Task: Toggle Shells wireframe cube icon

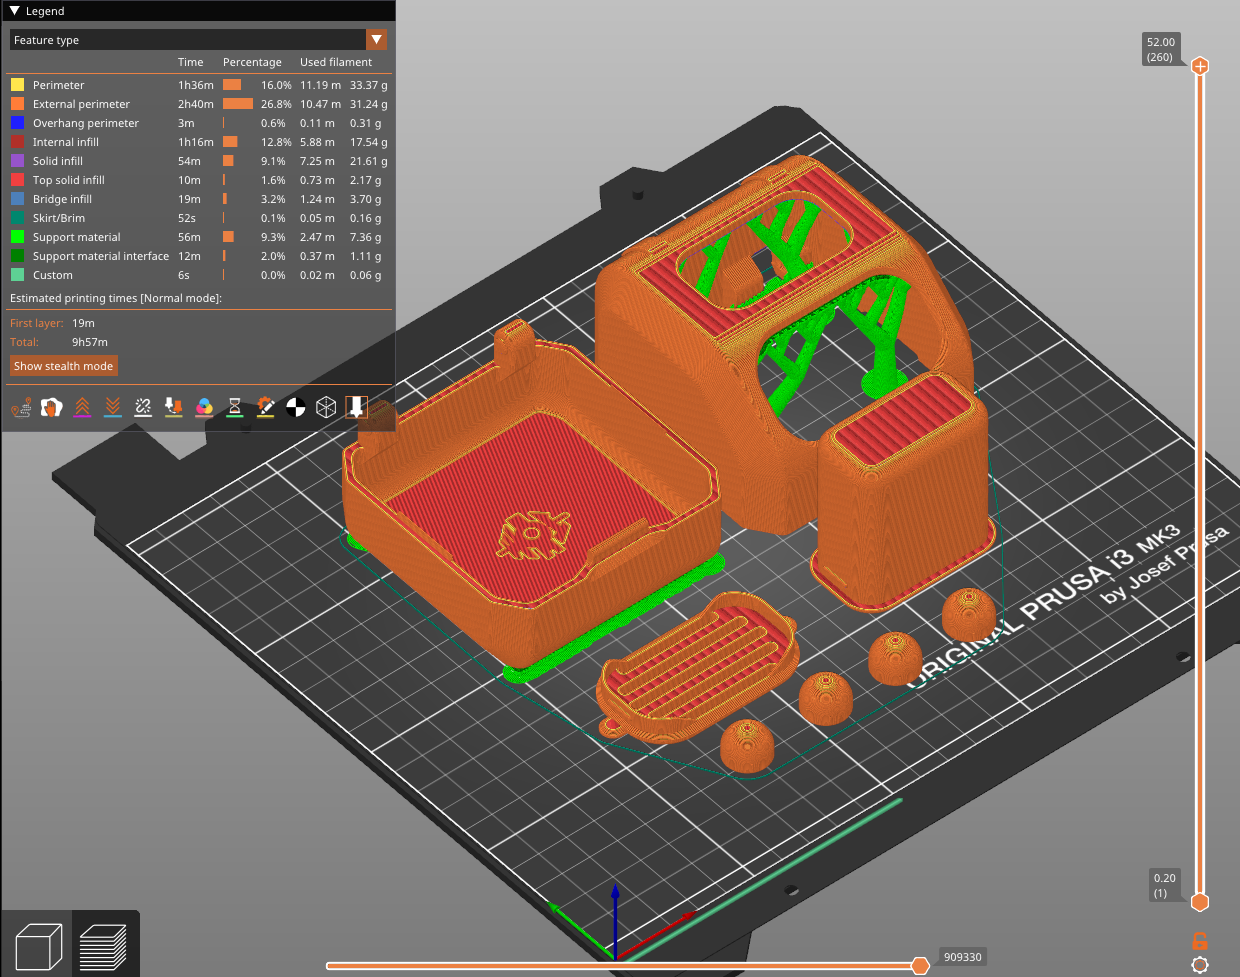Action: (326, 407)
